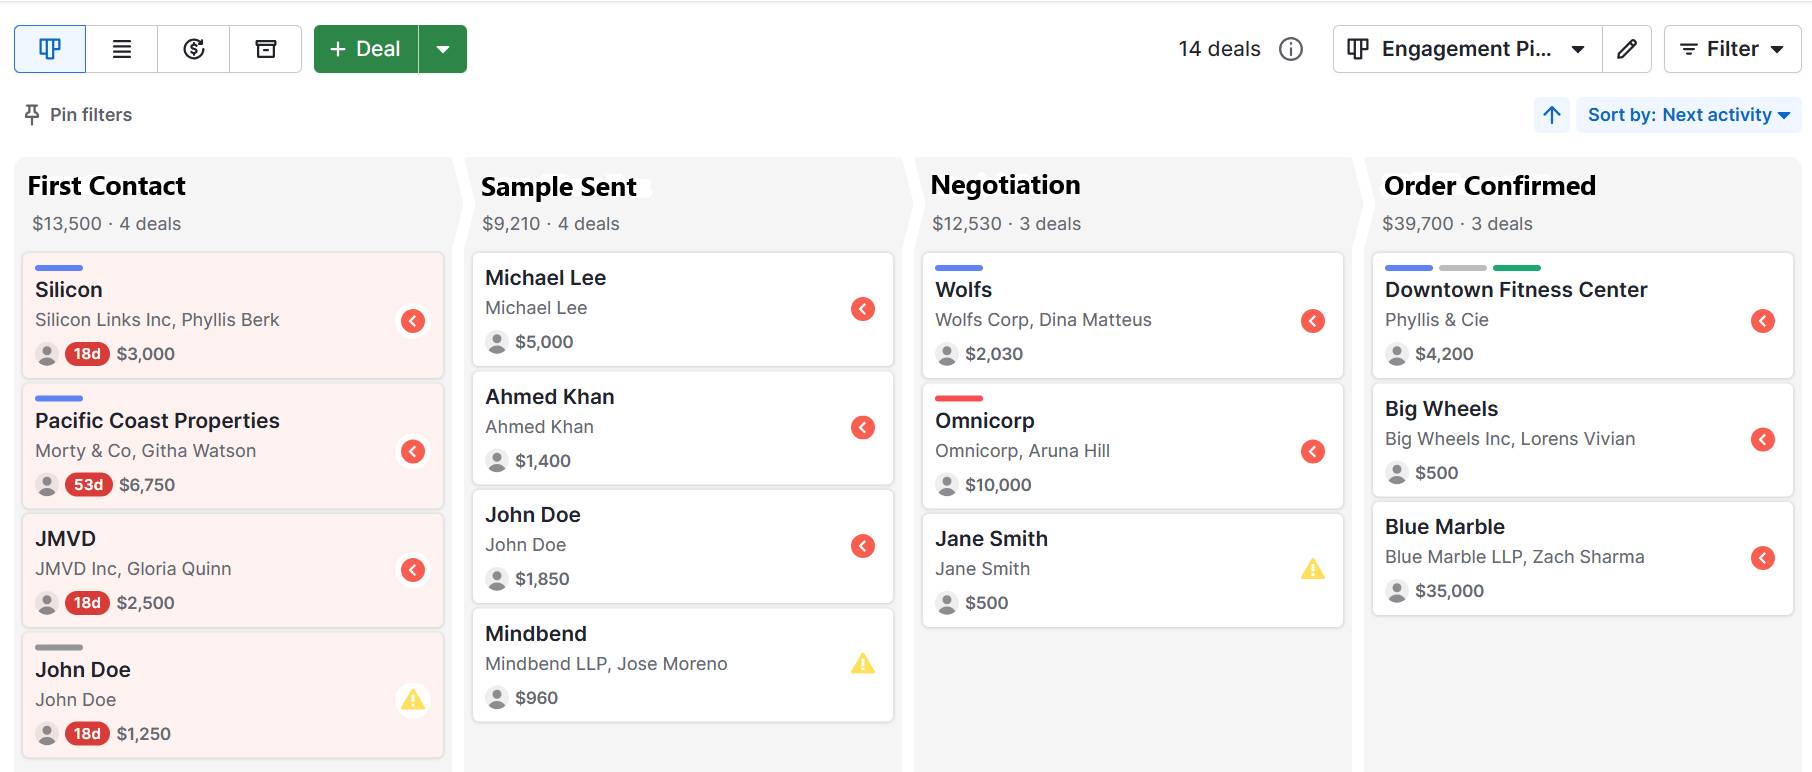Click green label on Downtown Fitness Center
This screenshot has height=772, width=1812.
[1517, 268]
